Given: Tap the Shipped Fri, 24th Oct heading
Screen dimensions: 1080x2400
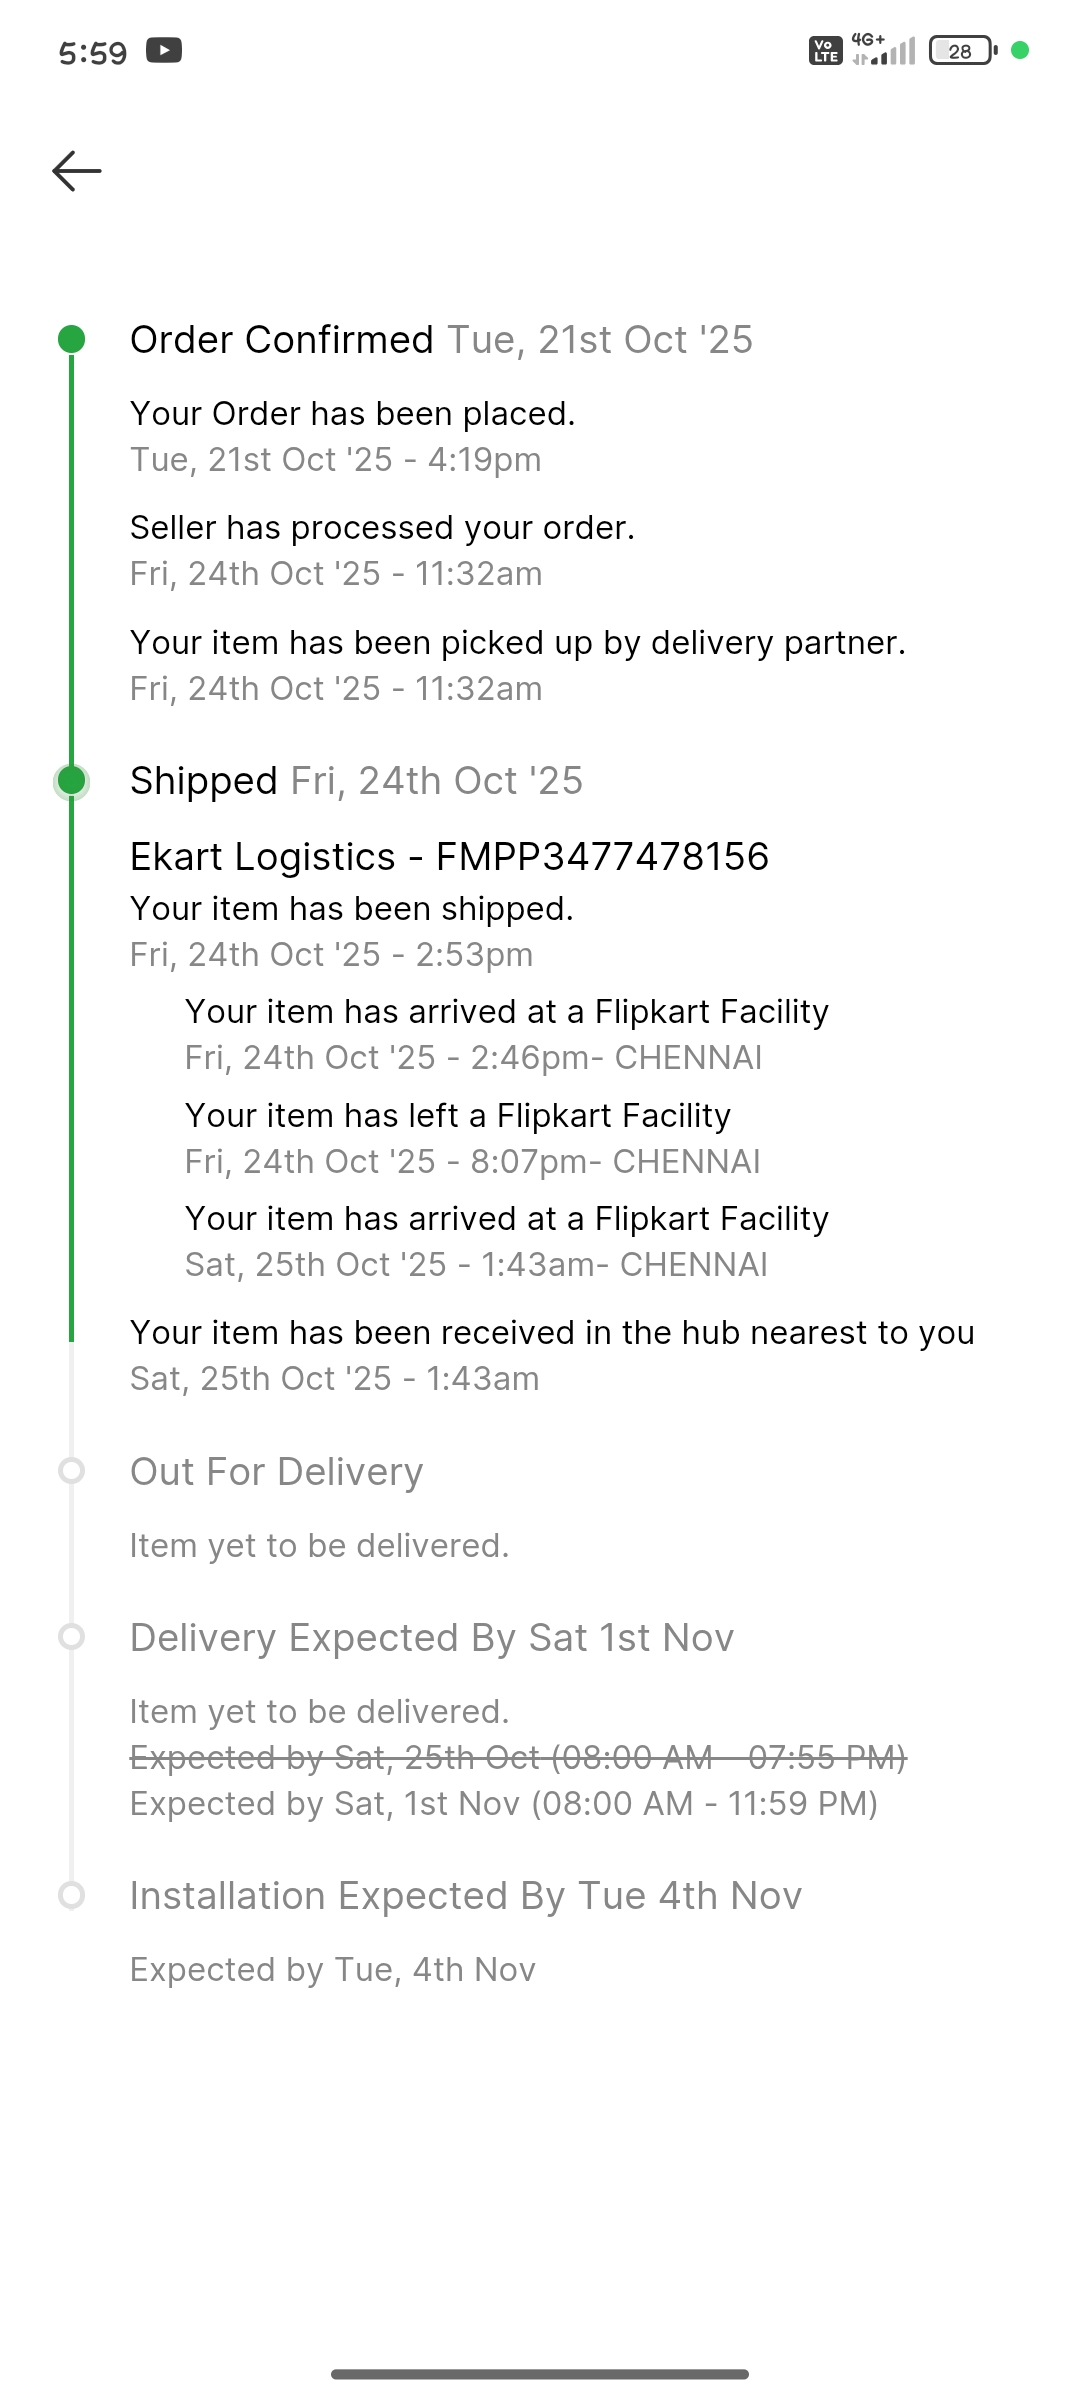Looking at the screenshot, I should [x=356, y=781].
